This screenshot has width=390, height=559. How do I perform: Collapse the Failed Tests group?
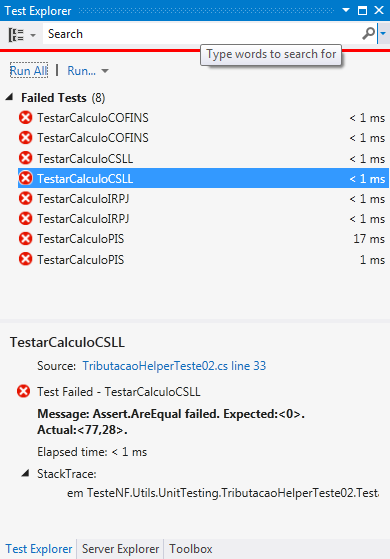(9, 97)
